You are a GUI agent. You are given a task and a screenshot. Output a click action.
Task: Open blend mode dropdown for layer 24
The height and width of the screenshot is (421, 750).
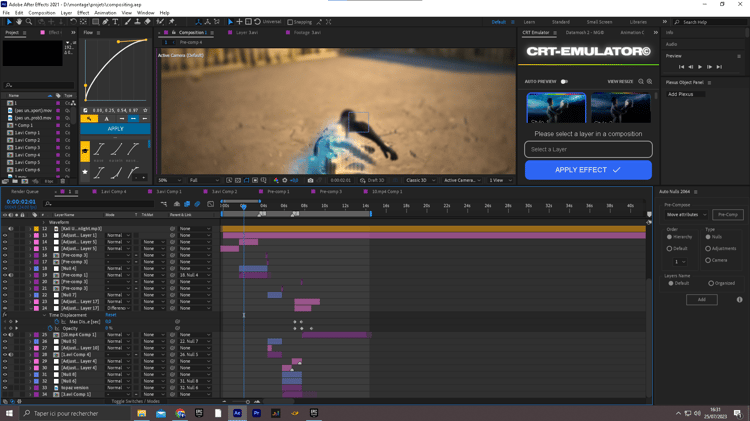click(x=118, y=308)
